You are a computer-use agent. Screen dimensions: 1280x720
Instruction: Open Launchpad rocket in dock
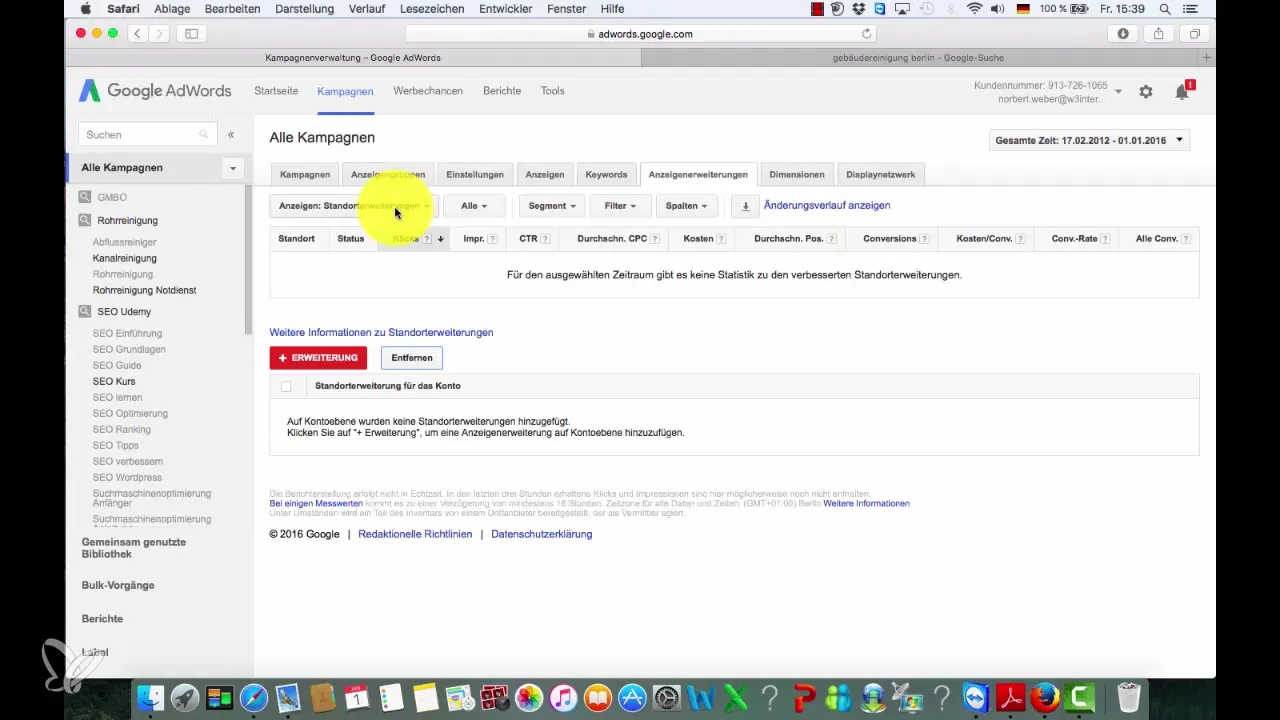coord(185,697)
